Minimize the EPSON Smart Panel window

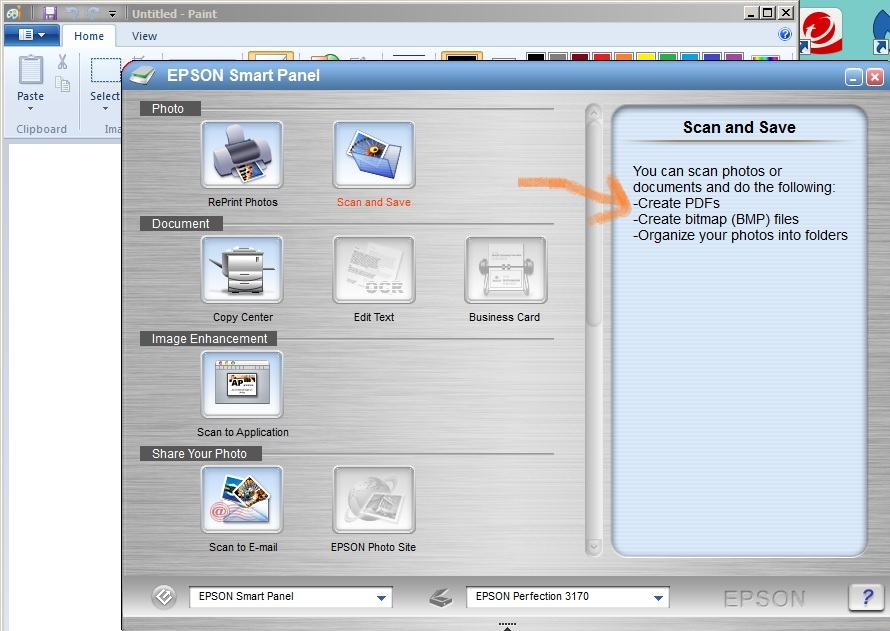[x=854, y=77]
